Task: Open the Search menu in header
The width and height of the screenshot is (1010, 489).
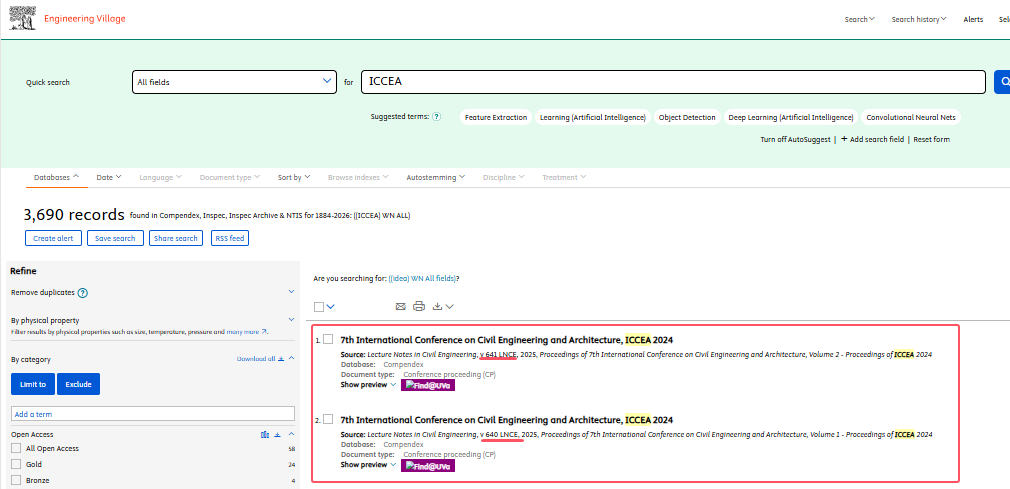Action: tap(859, 19)
